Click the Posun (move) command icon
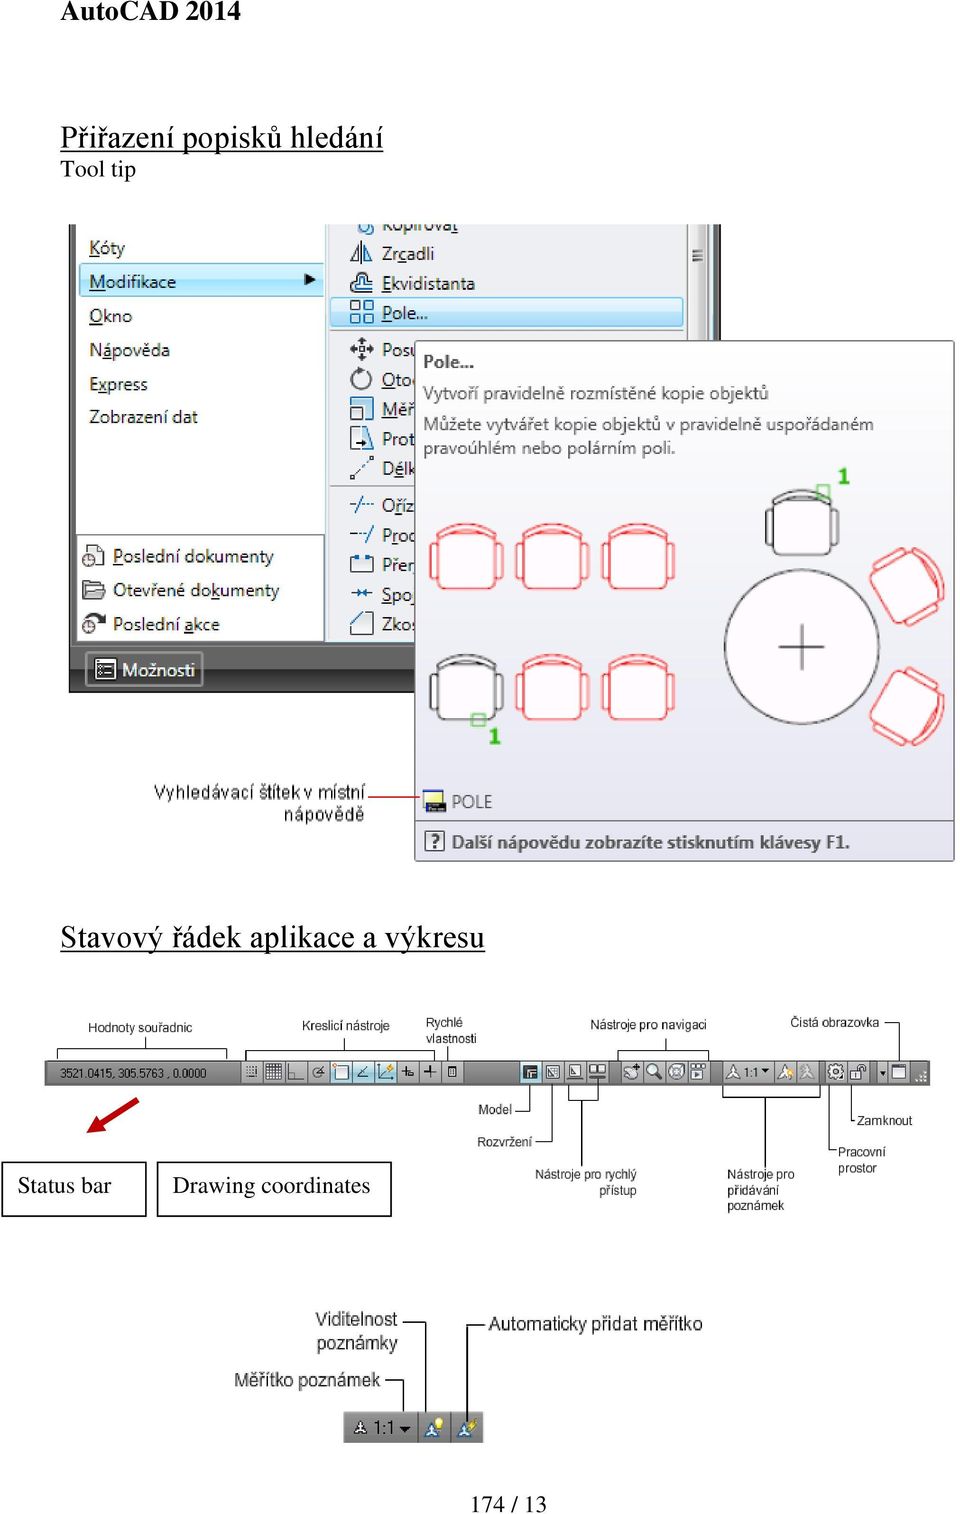The image size is (960, 1514). (x=361, y=349)
